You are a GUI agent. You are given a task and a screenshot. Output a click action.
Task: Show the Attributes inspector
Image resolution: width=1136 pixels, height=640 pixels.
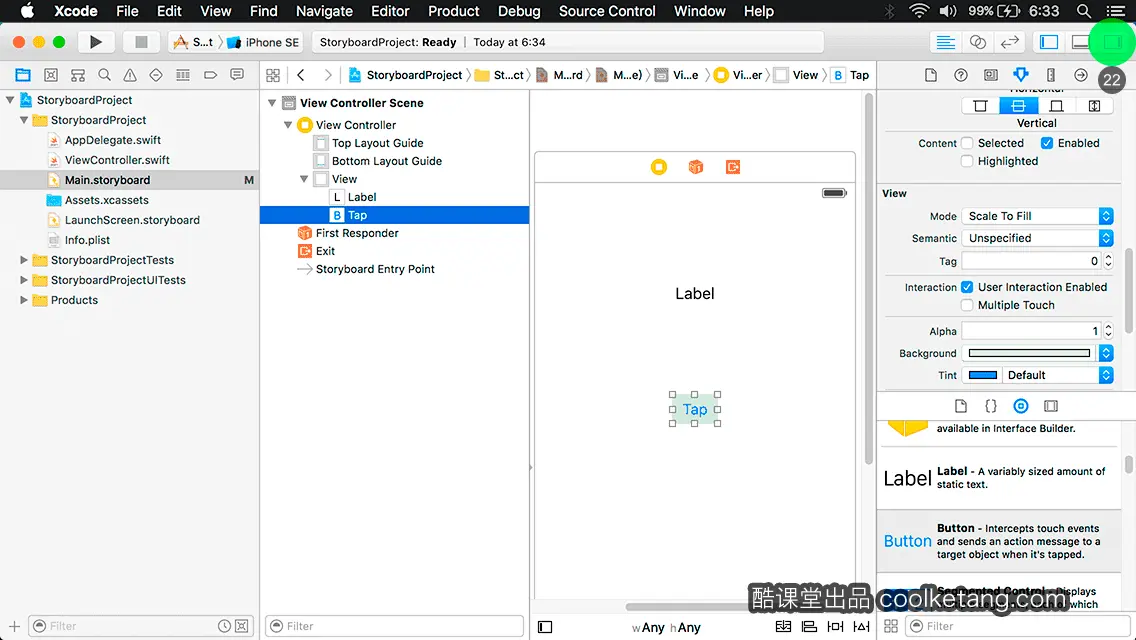(x=1021, y=75)
